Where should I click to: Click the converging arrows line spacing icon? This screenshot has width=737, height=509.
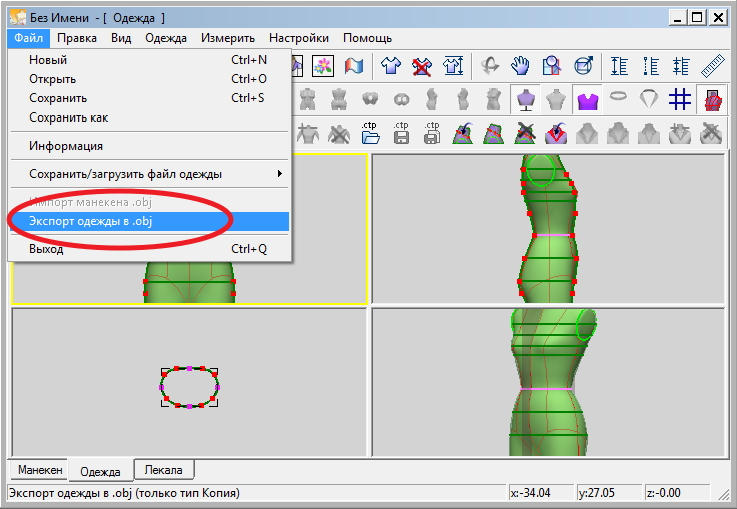tap(681, 66)
